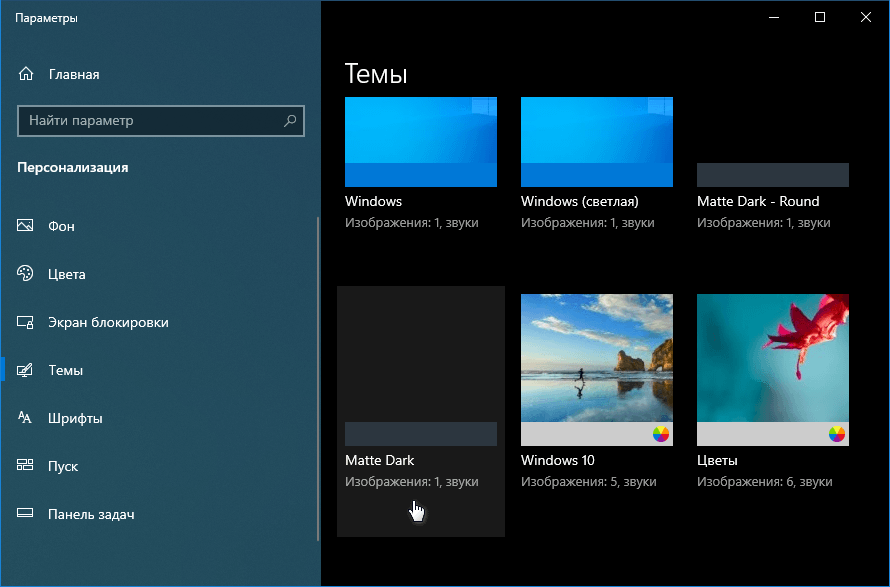The width and height of the screenshot is (890, 587).
Task: Select the Темы section in sidebar
Action: 160,370
